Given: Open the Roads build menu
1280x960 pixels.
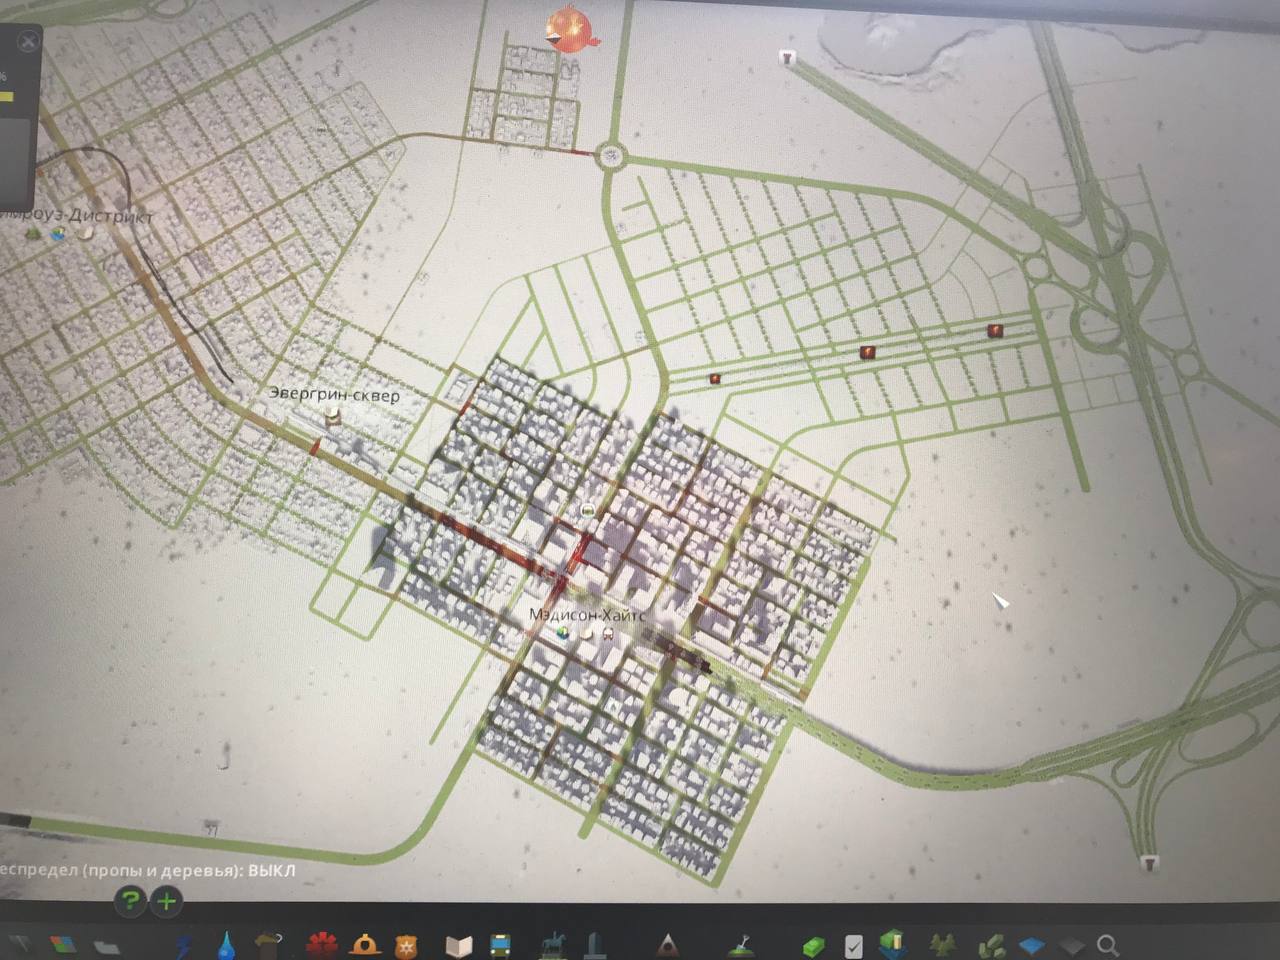Looking at the screenshot, I should click(x=20, y=943).
